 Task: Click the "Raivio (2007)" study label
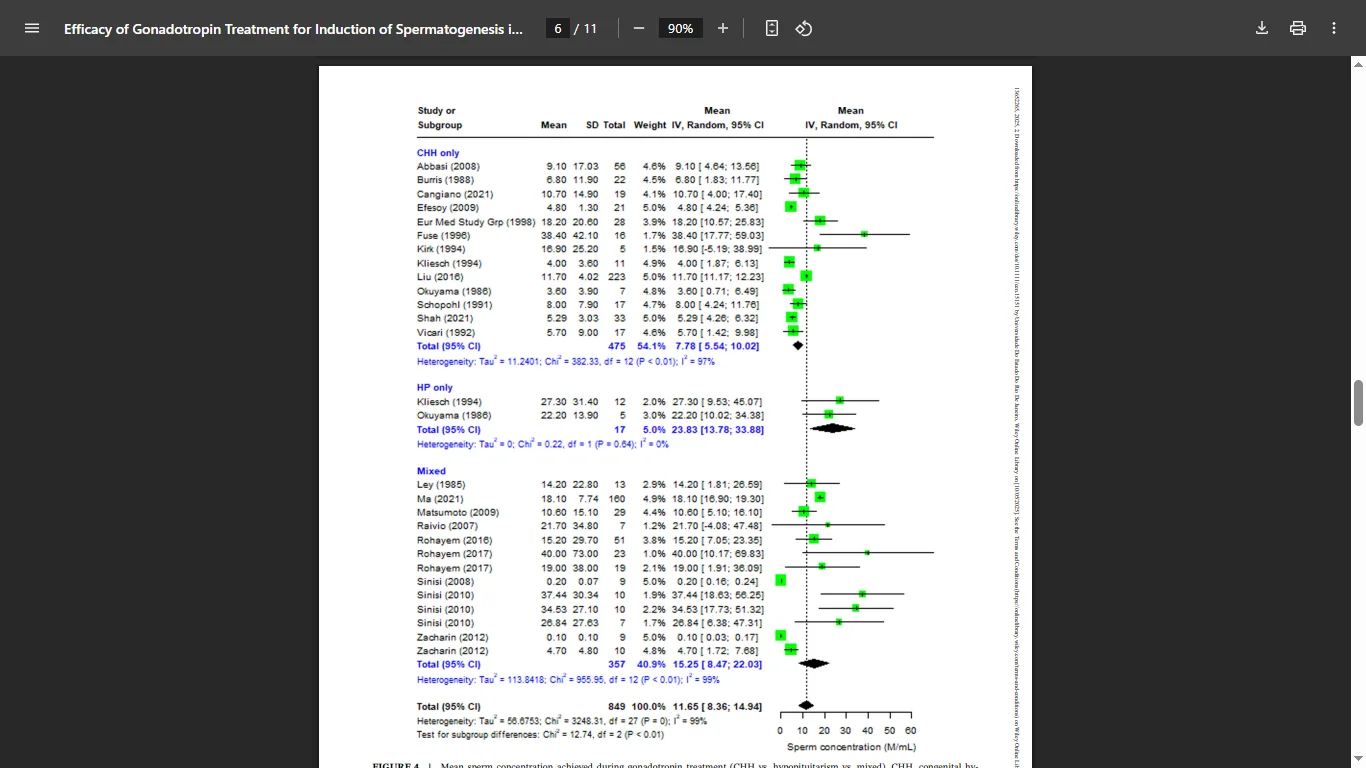tap(447, 526)
